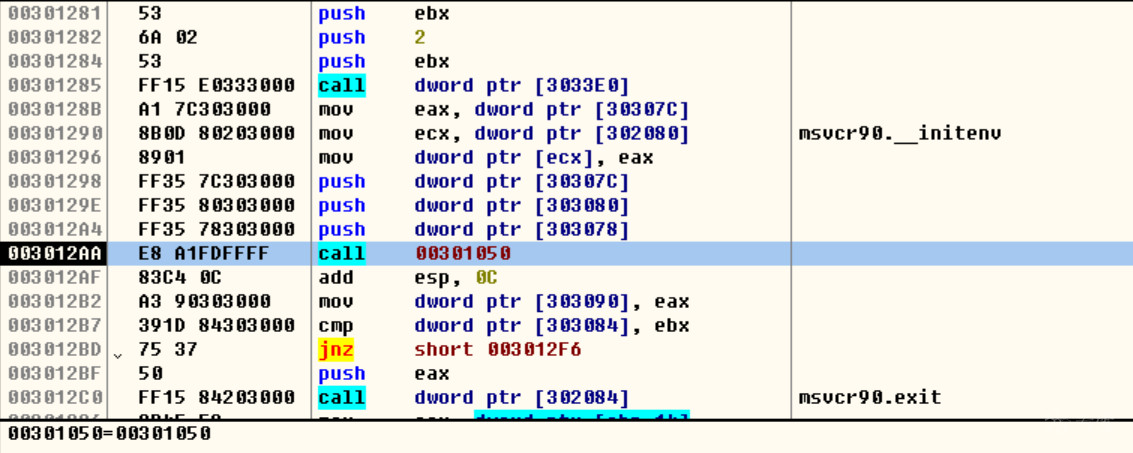The height and width of the screenshot is (453, 1133).
Task: Click hex bytes 8901
Action: (x=162, y=158)
